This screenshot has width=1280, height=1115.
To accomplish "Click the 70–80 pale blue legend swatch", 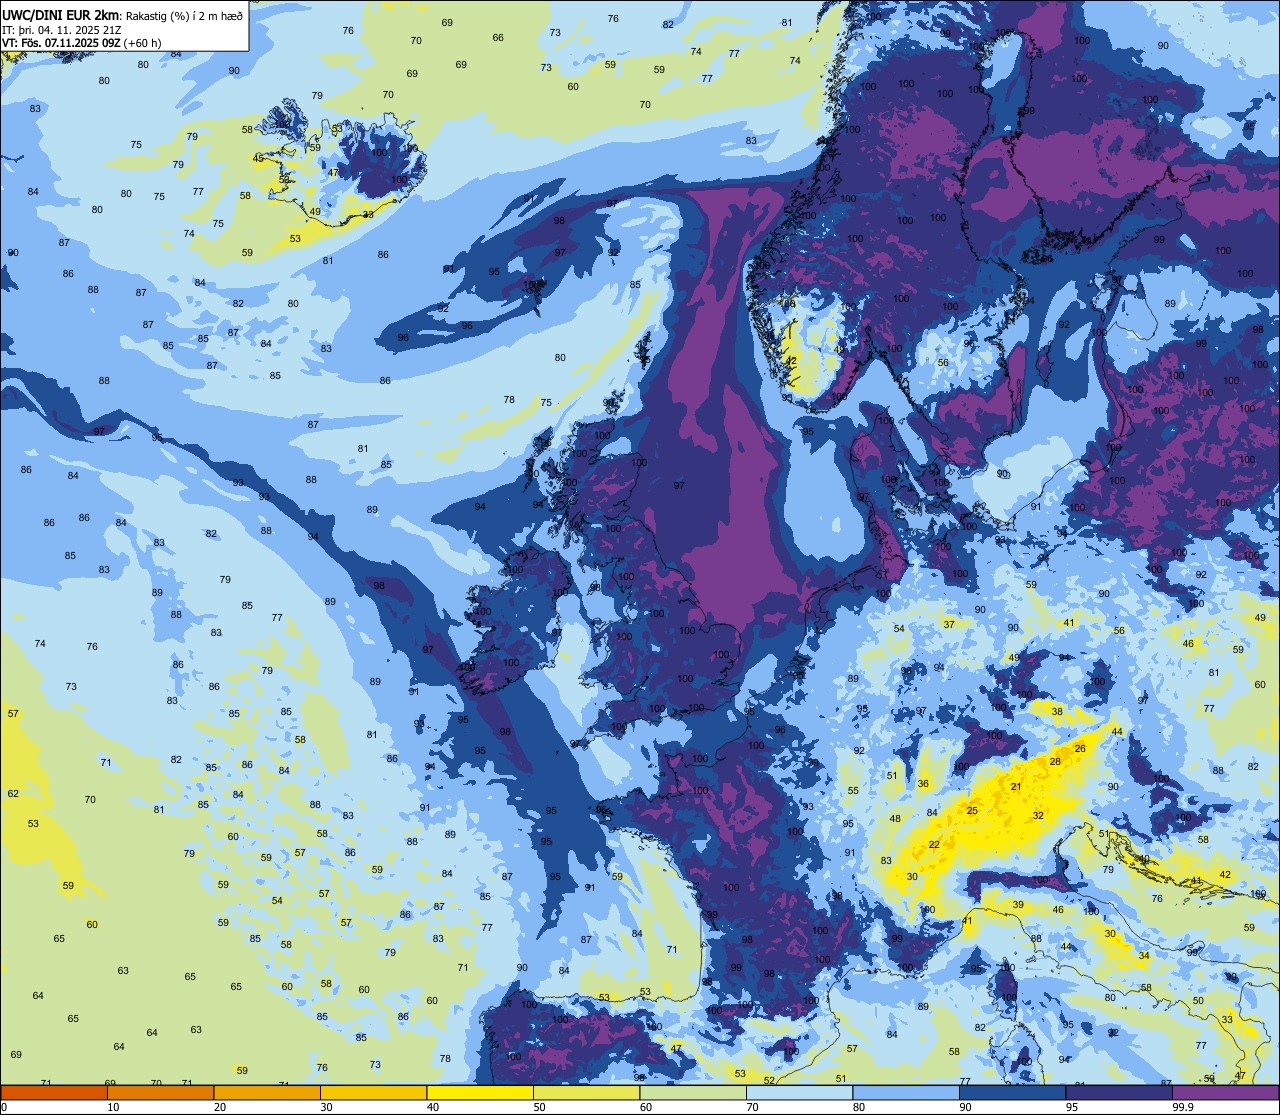I will click(799, 1092).
